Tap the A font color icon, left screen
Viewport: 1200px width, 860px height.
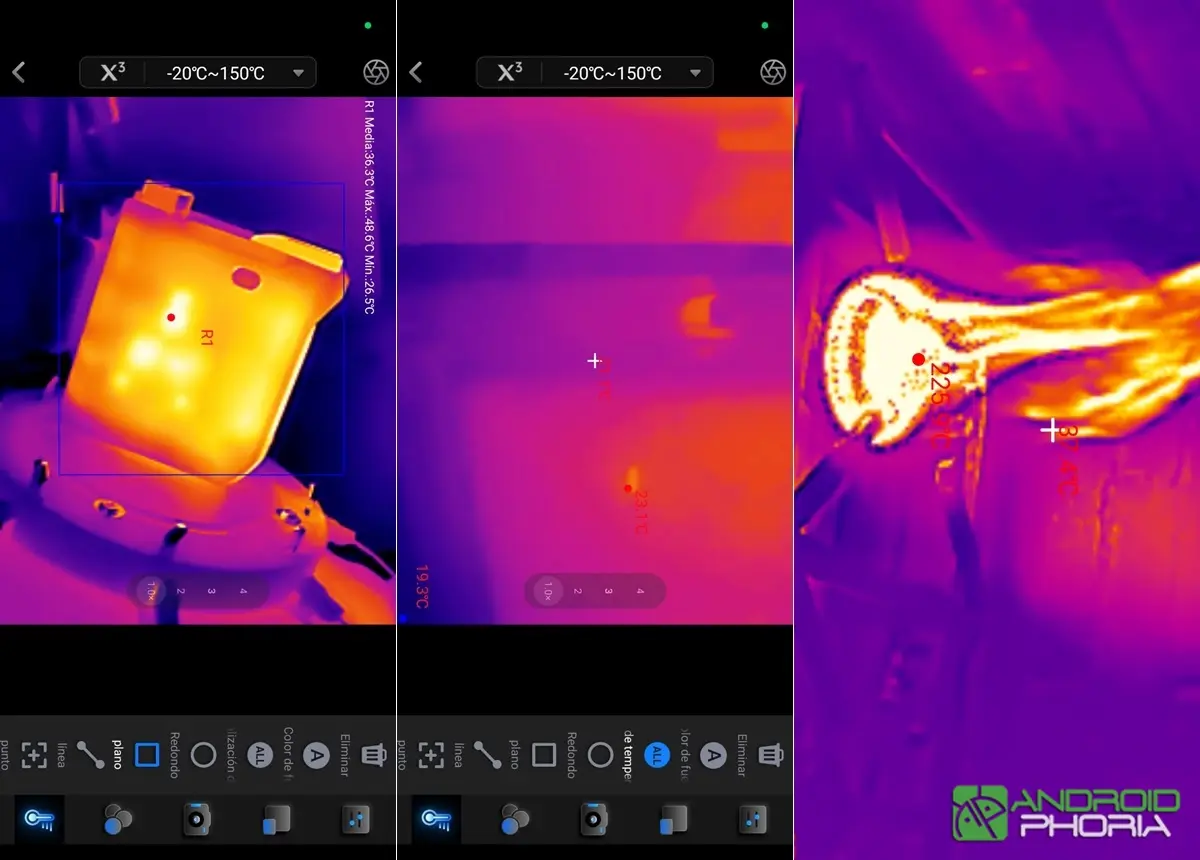click(316, 755)
